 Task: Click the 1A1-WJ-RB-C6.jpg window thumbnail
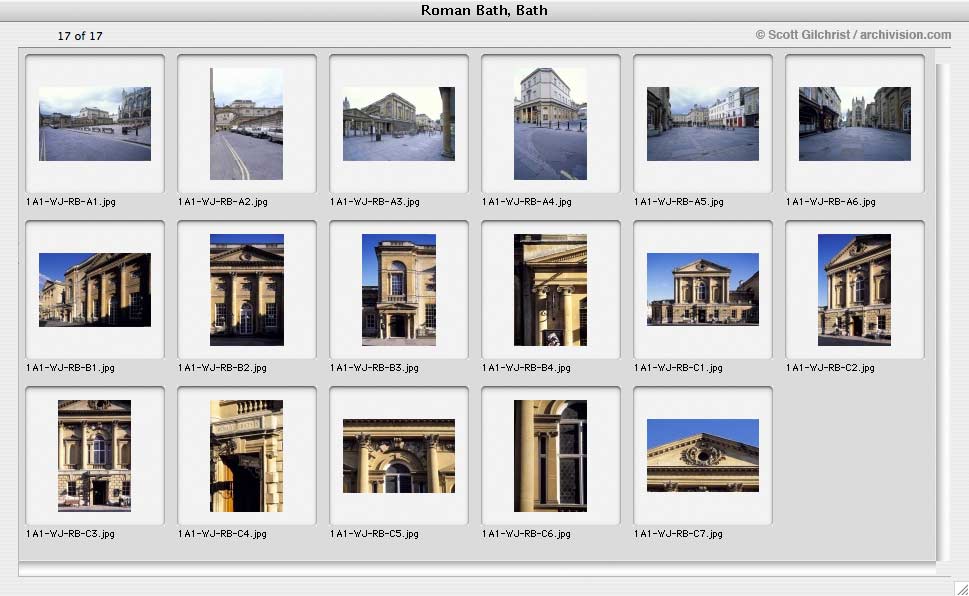point(551,456)
